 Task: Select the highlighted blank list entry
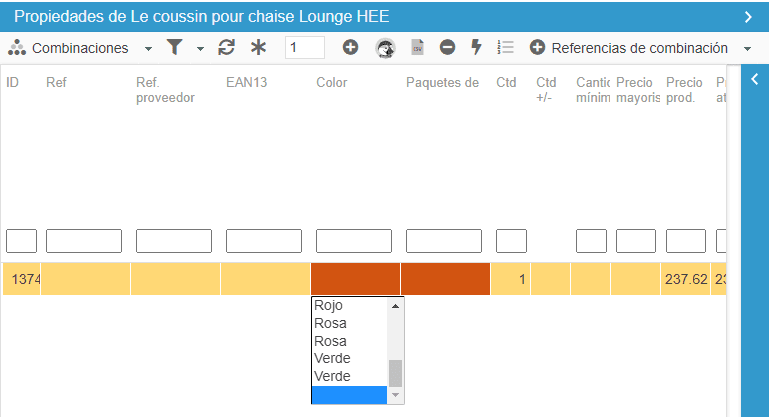click(x=348, y=394)
